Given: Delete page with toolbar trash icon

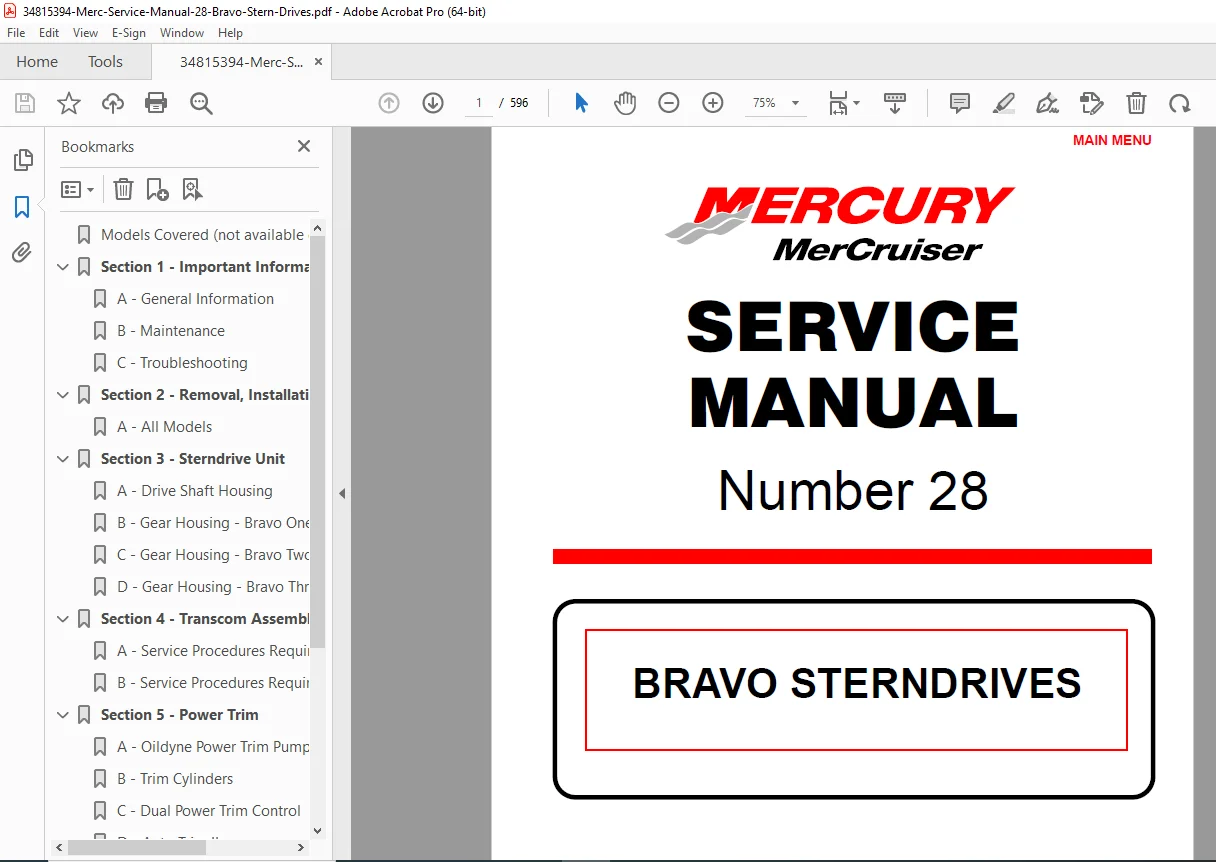Looking at the screenshot, I should pos(1136,103).
